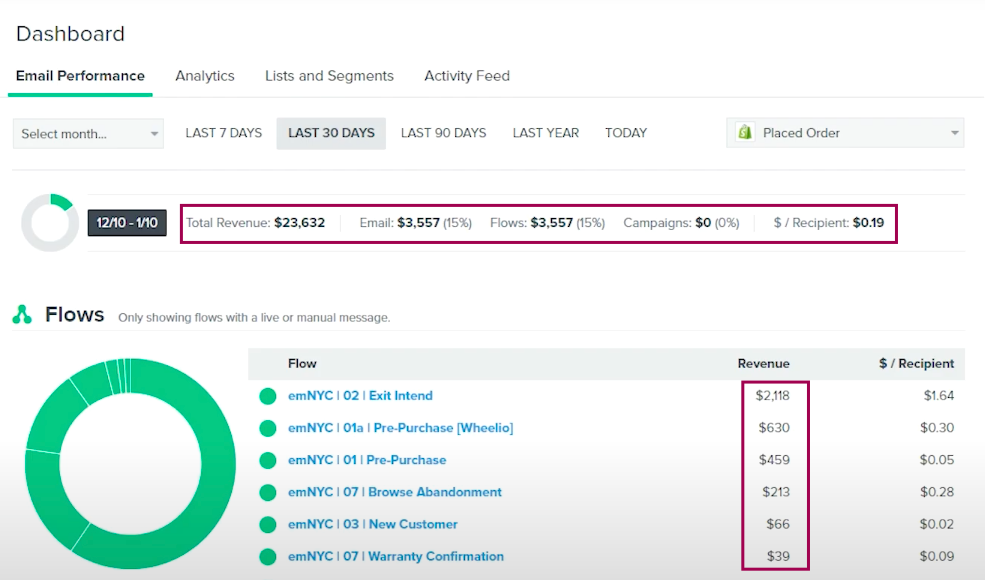The image size is (985, 580).
Task: Open the Lists and Segments tab
Action: (329, 76)
